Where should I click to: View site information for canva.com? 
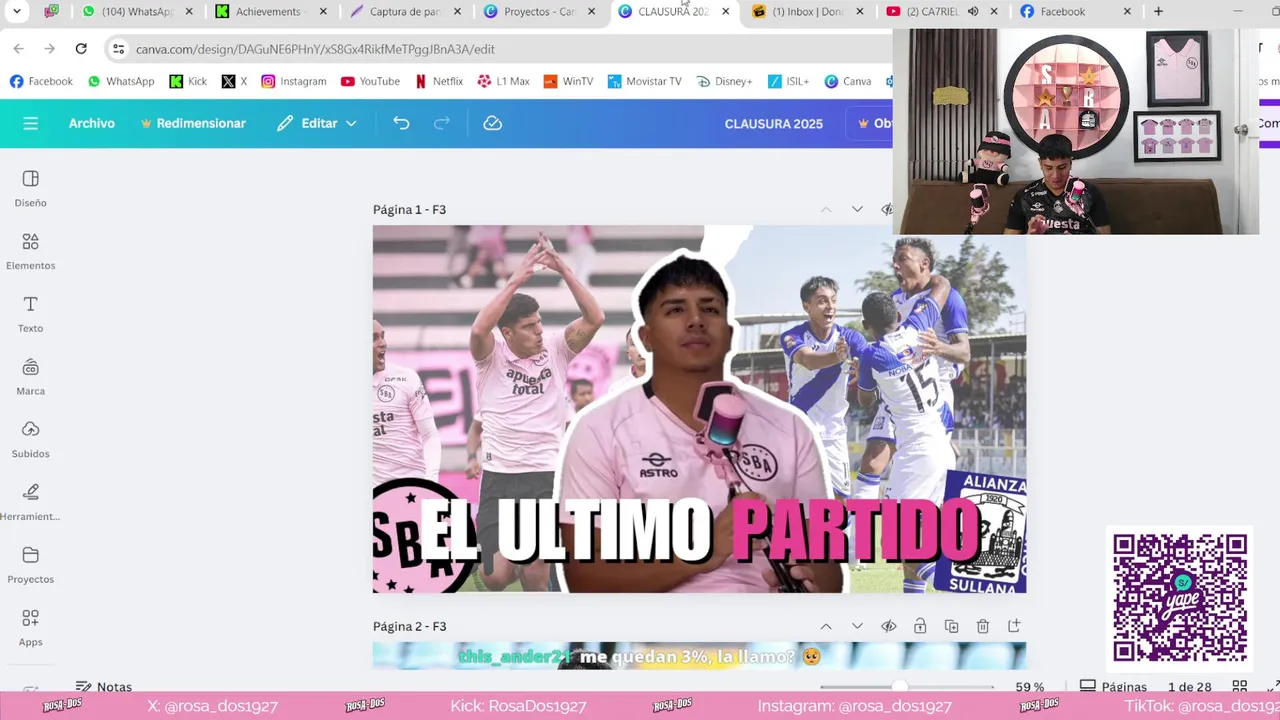click(118, 48)
